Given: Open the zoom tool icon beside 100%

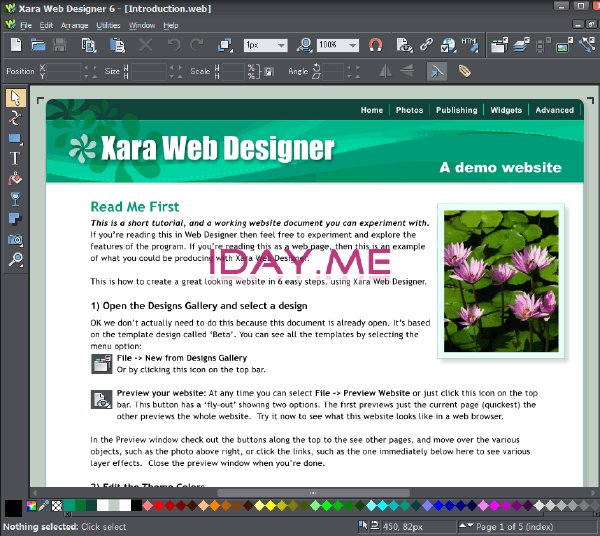Looking at the screenshot, I should (305, 45).
